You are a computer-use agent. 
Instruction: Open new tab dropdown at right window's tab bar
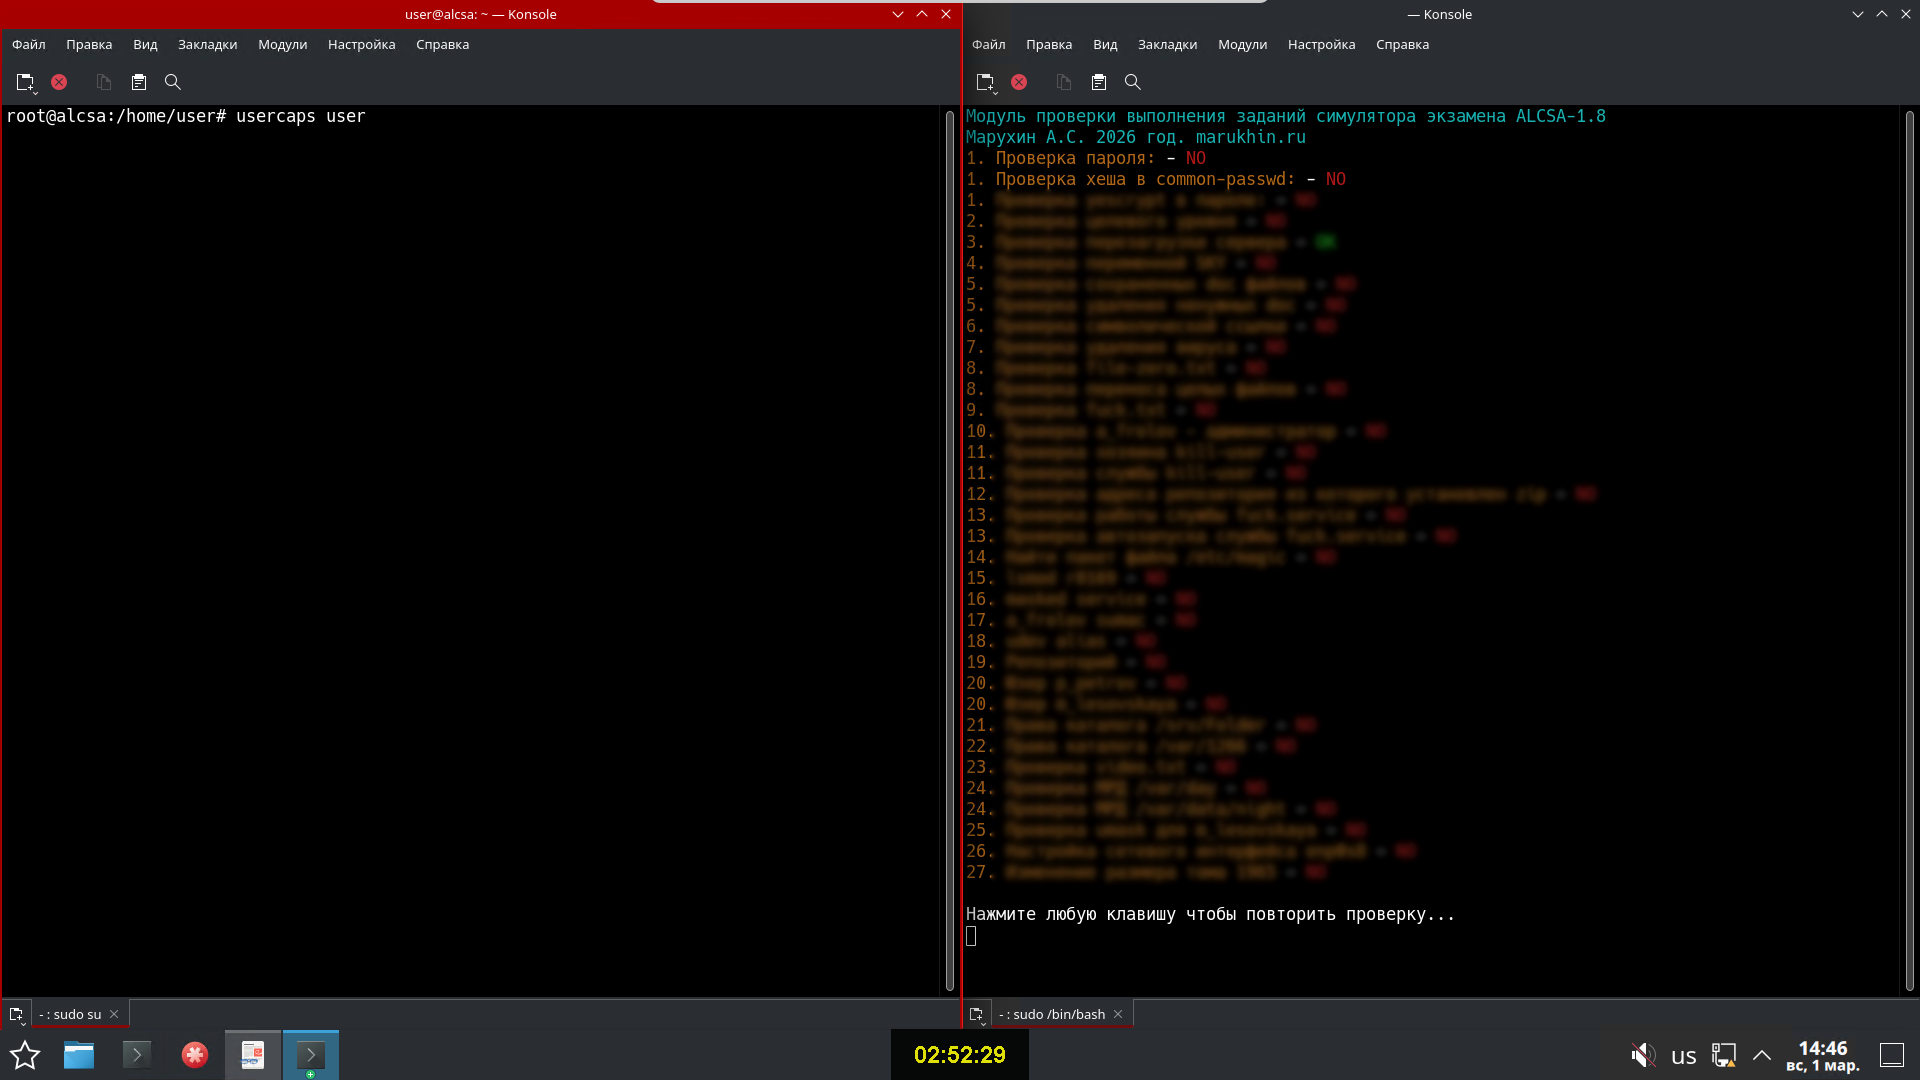click(977, 1014)
